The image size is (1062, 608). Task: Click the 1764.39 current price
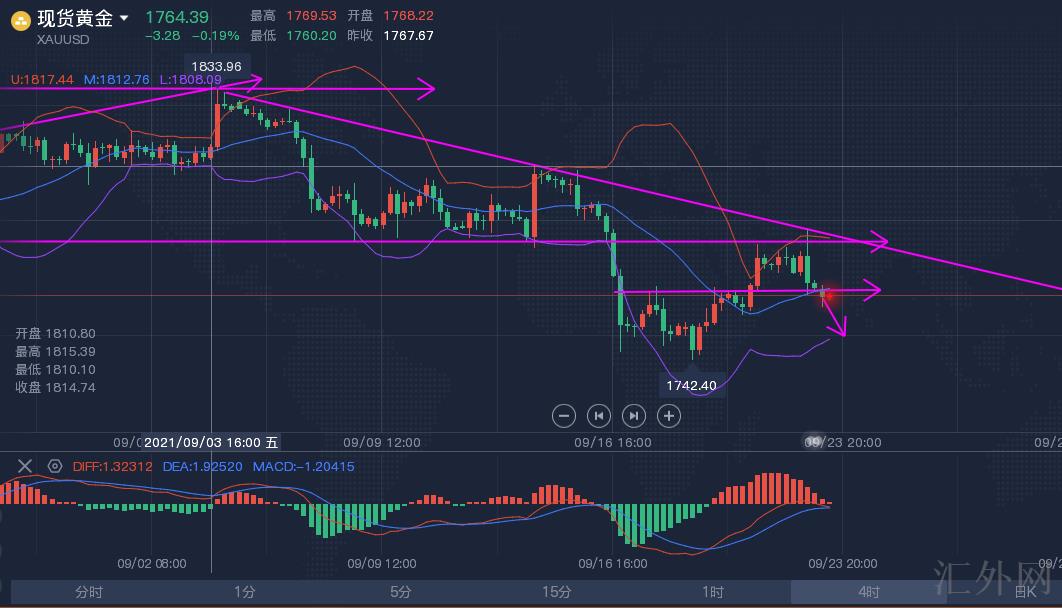[x=177, y=17]
